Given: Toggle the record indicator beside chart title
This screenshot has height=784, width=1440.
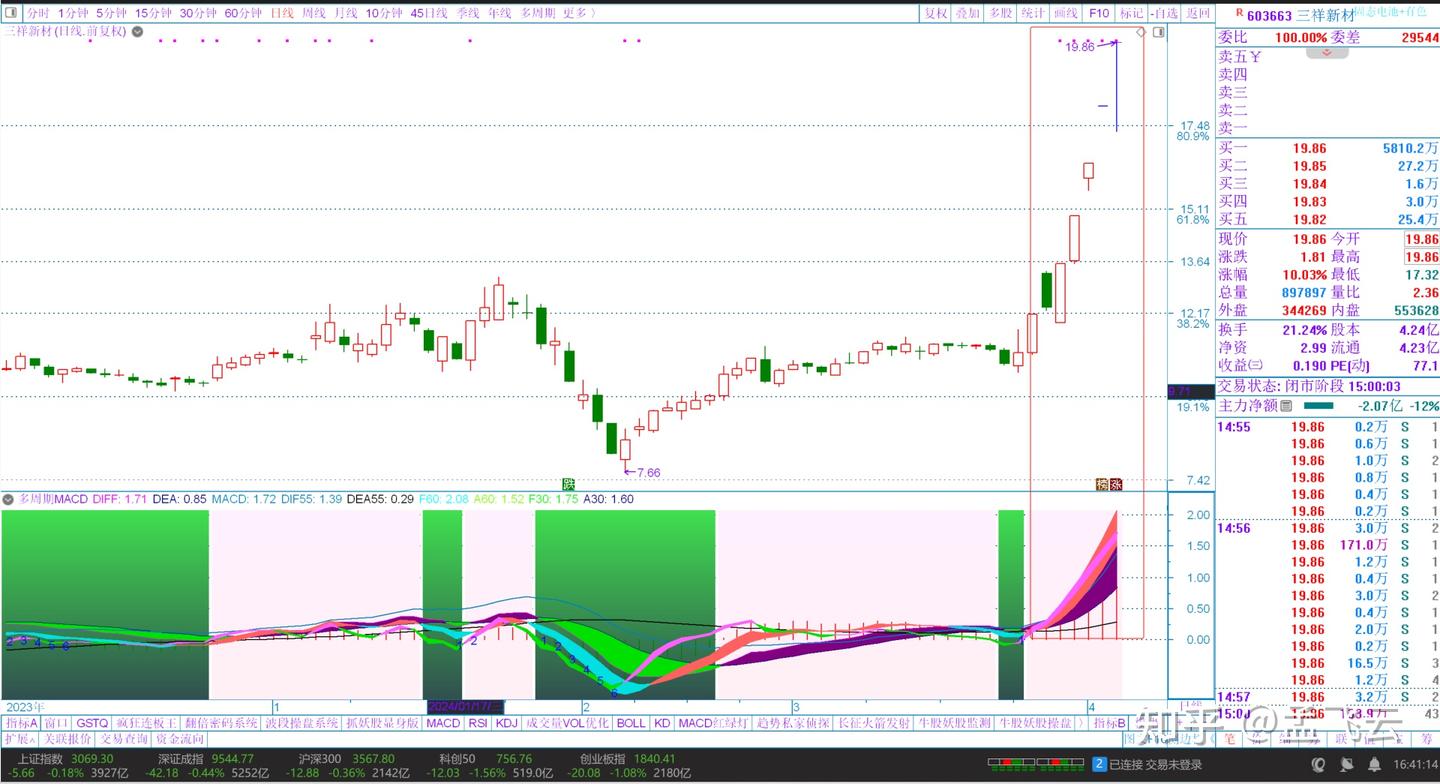Looking at the screenshot, I should point(136,31).
